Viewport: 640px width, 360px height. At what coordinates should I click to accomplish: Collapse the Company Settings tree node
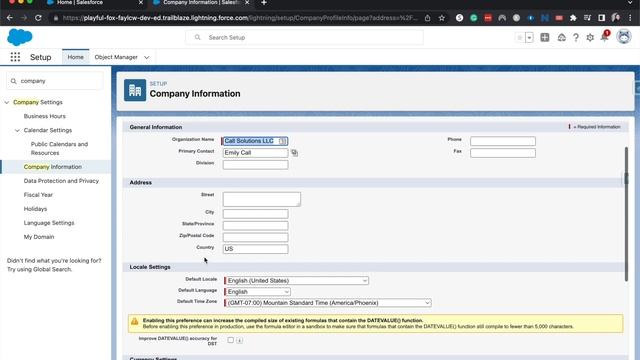(x=7, y=102)
